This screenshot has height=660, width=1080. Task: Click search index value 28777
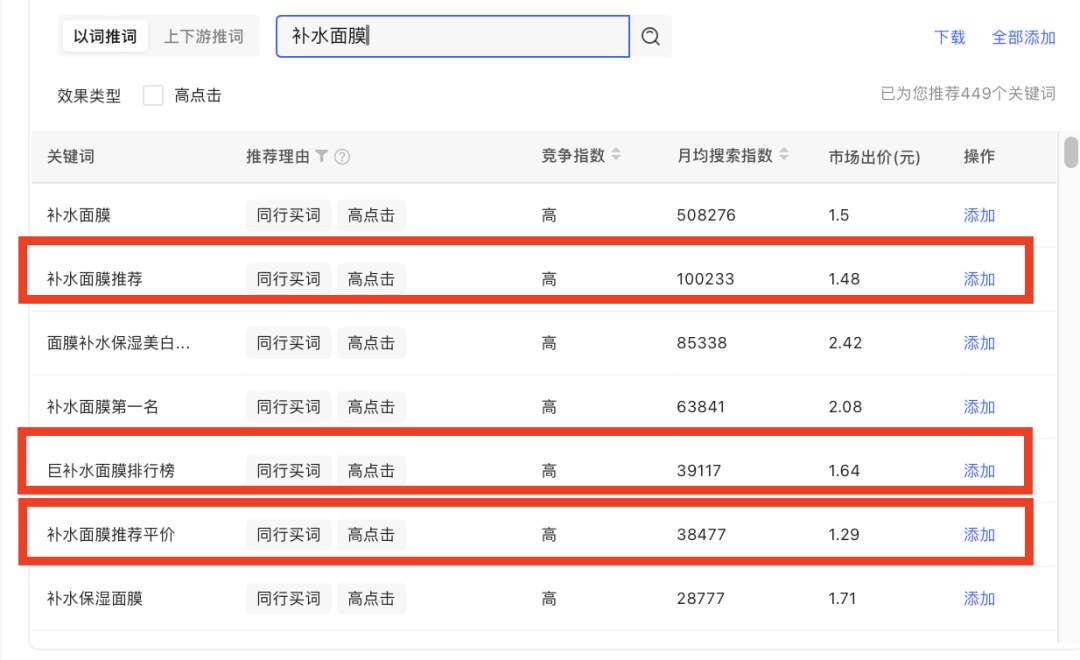(x=700, y=598)
